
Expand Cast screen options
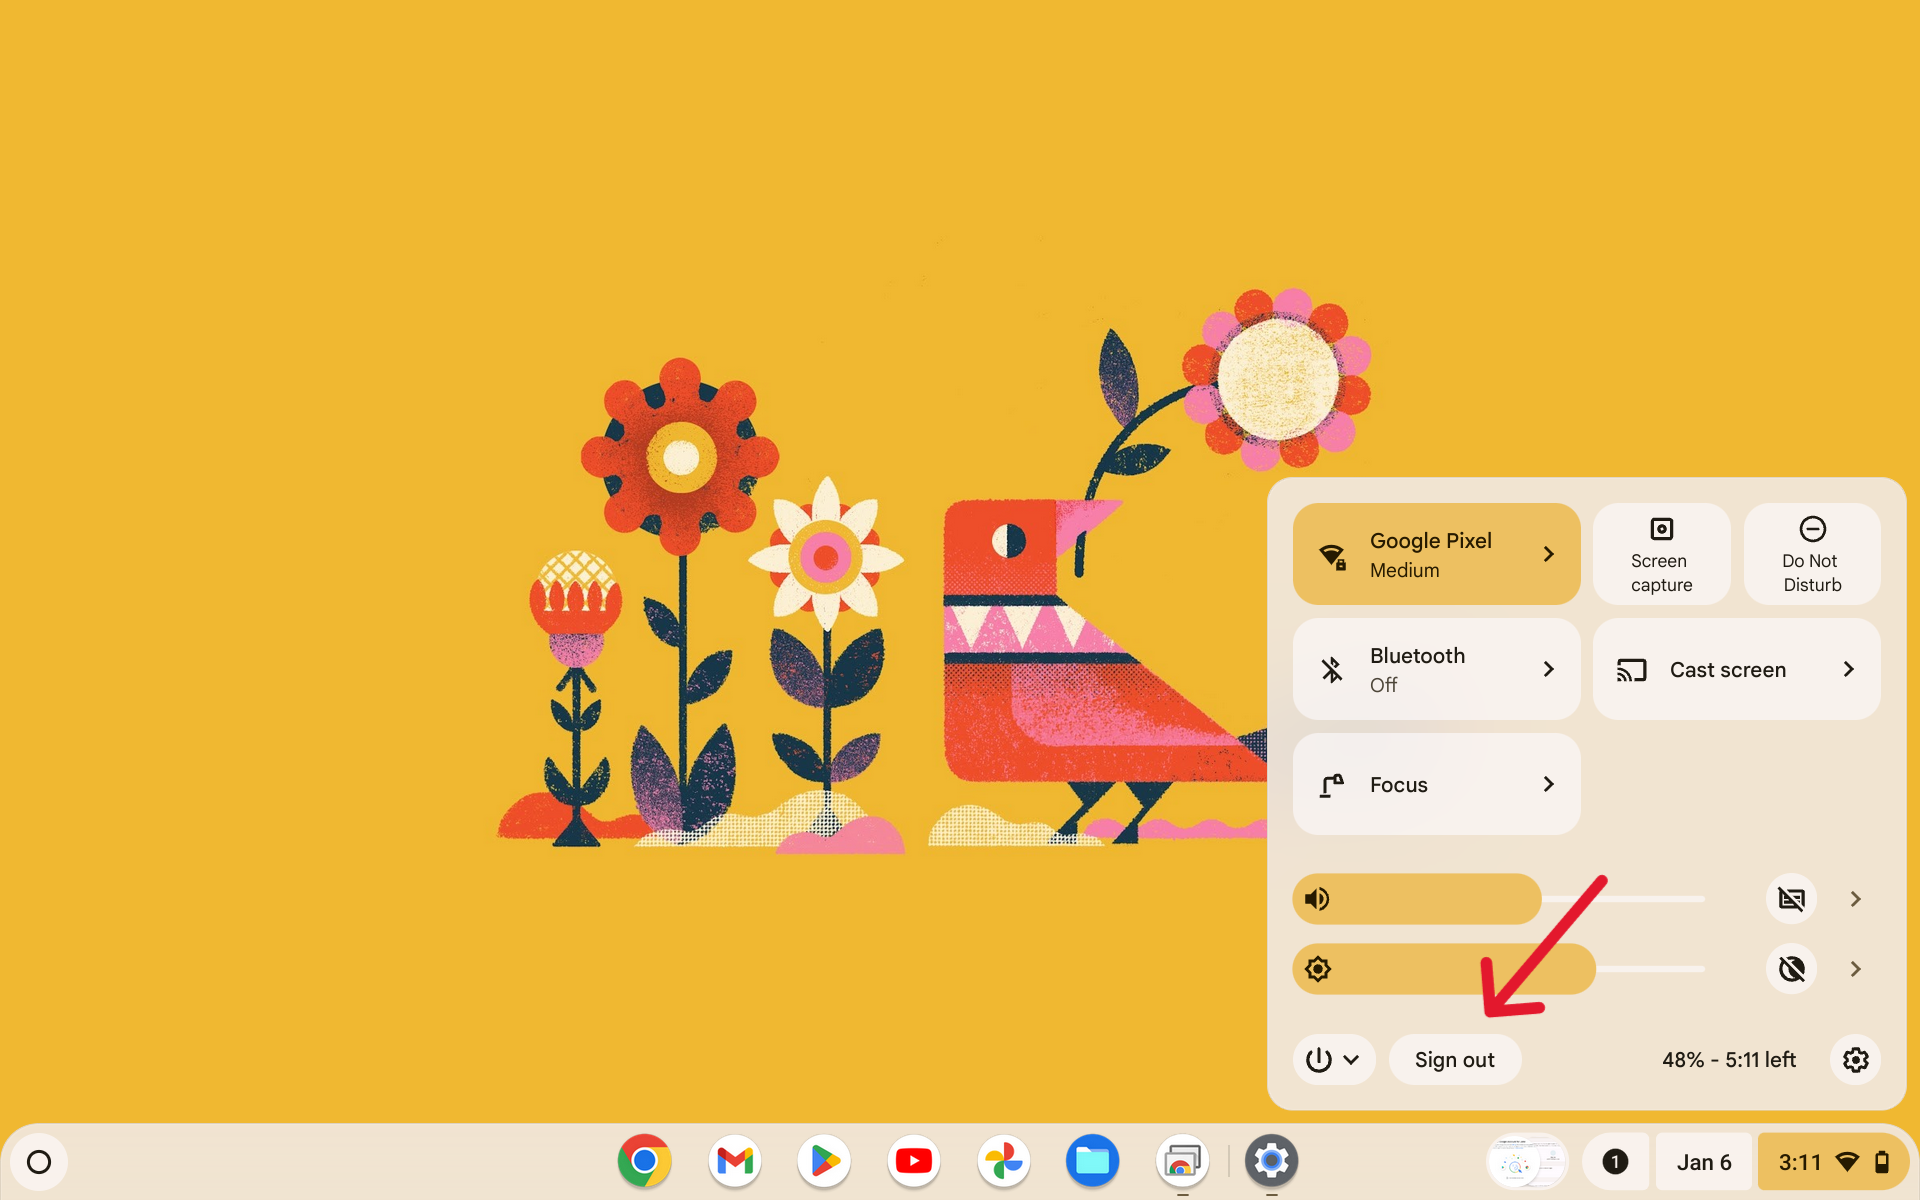tap(1848, 669)
